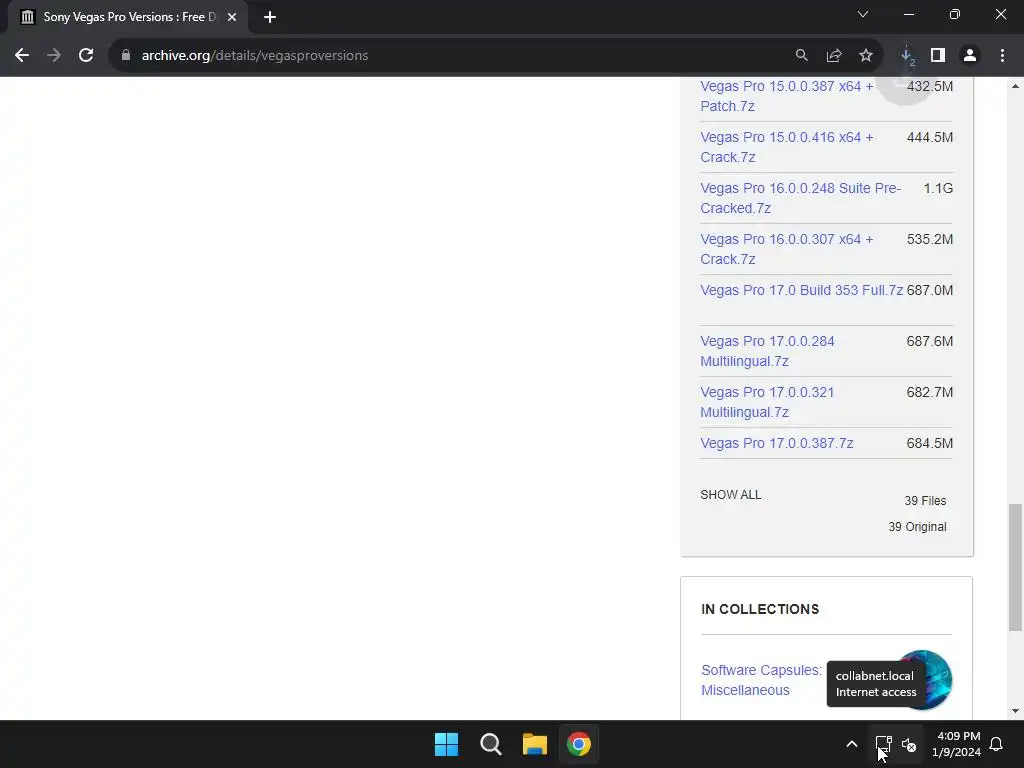Screen dimensions: 1024x768
Task: Open the clock and calendar flyout
Action: point(957,744)
